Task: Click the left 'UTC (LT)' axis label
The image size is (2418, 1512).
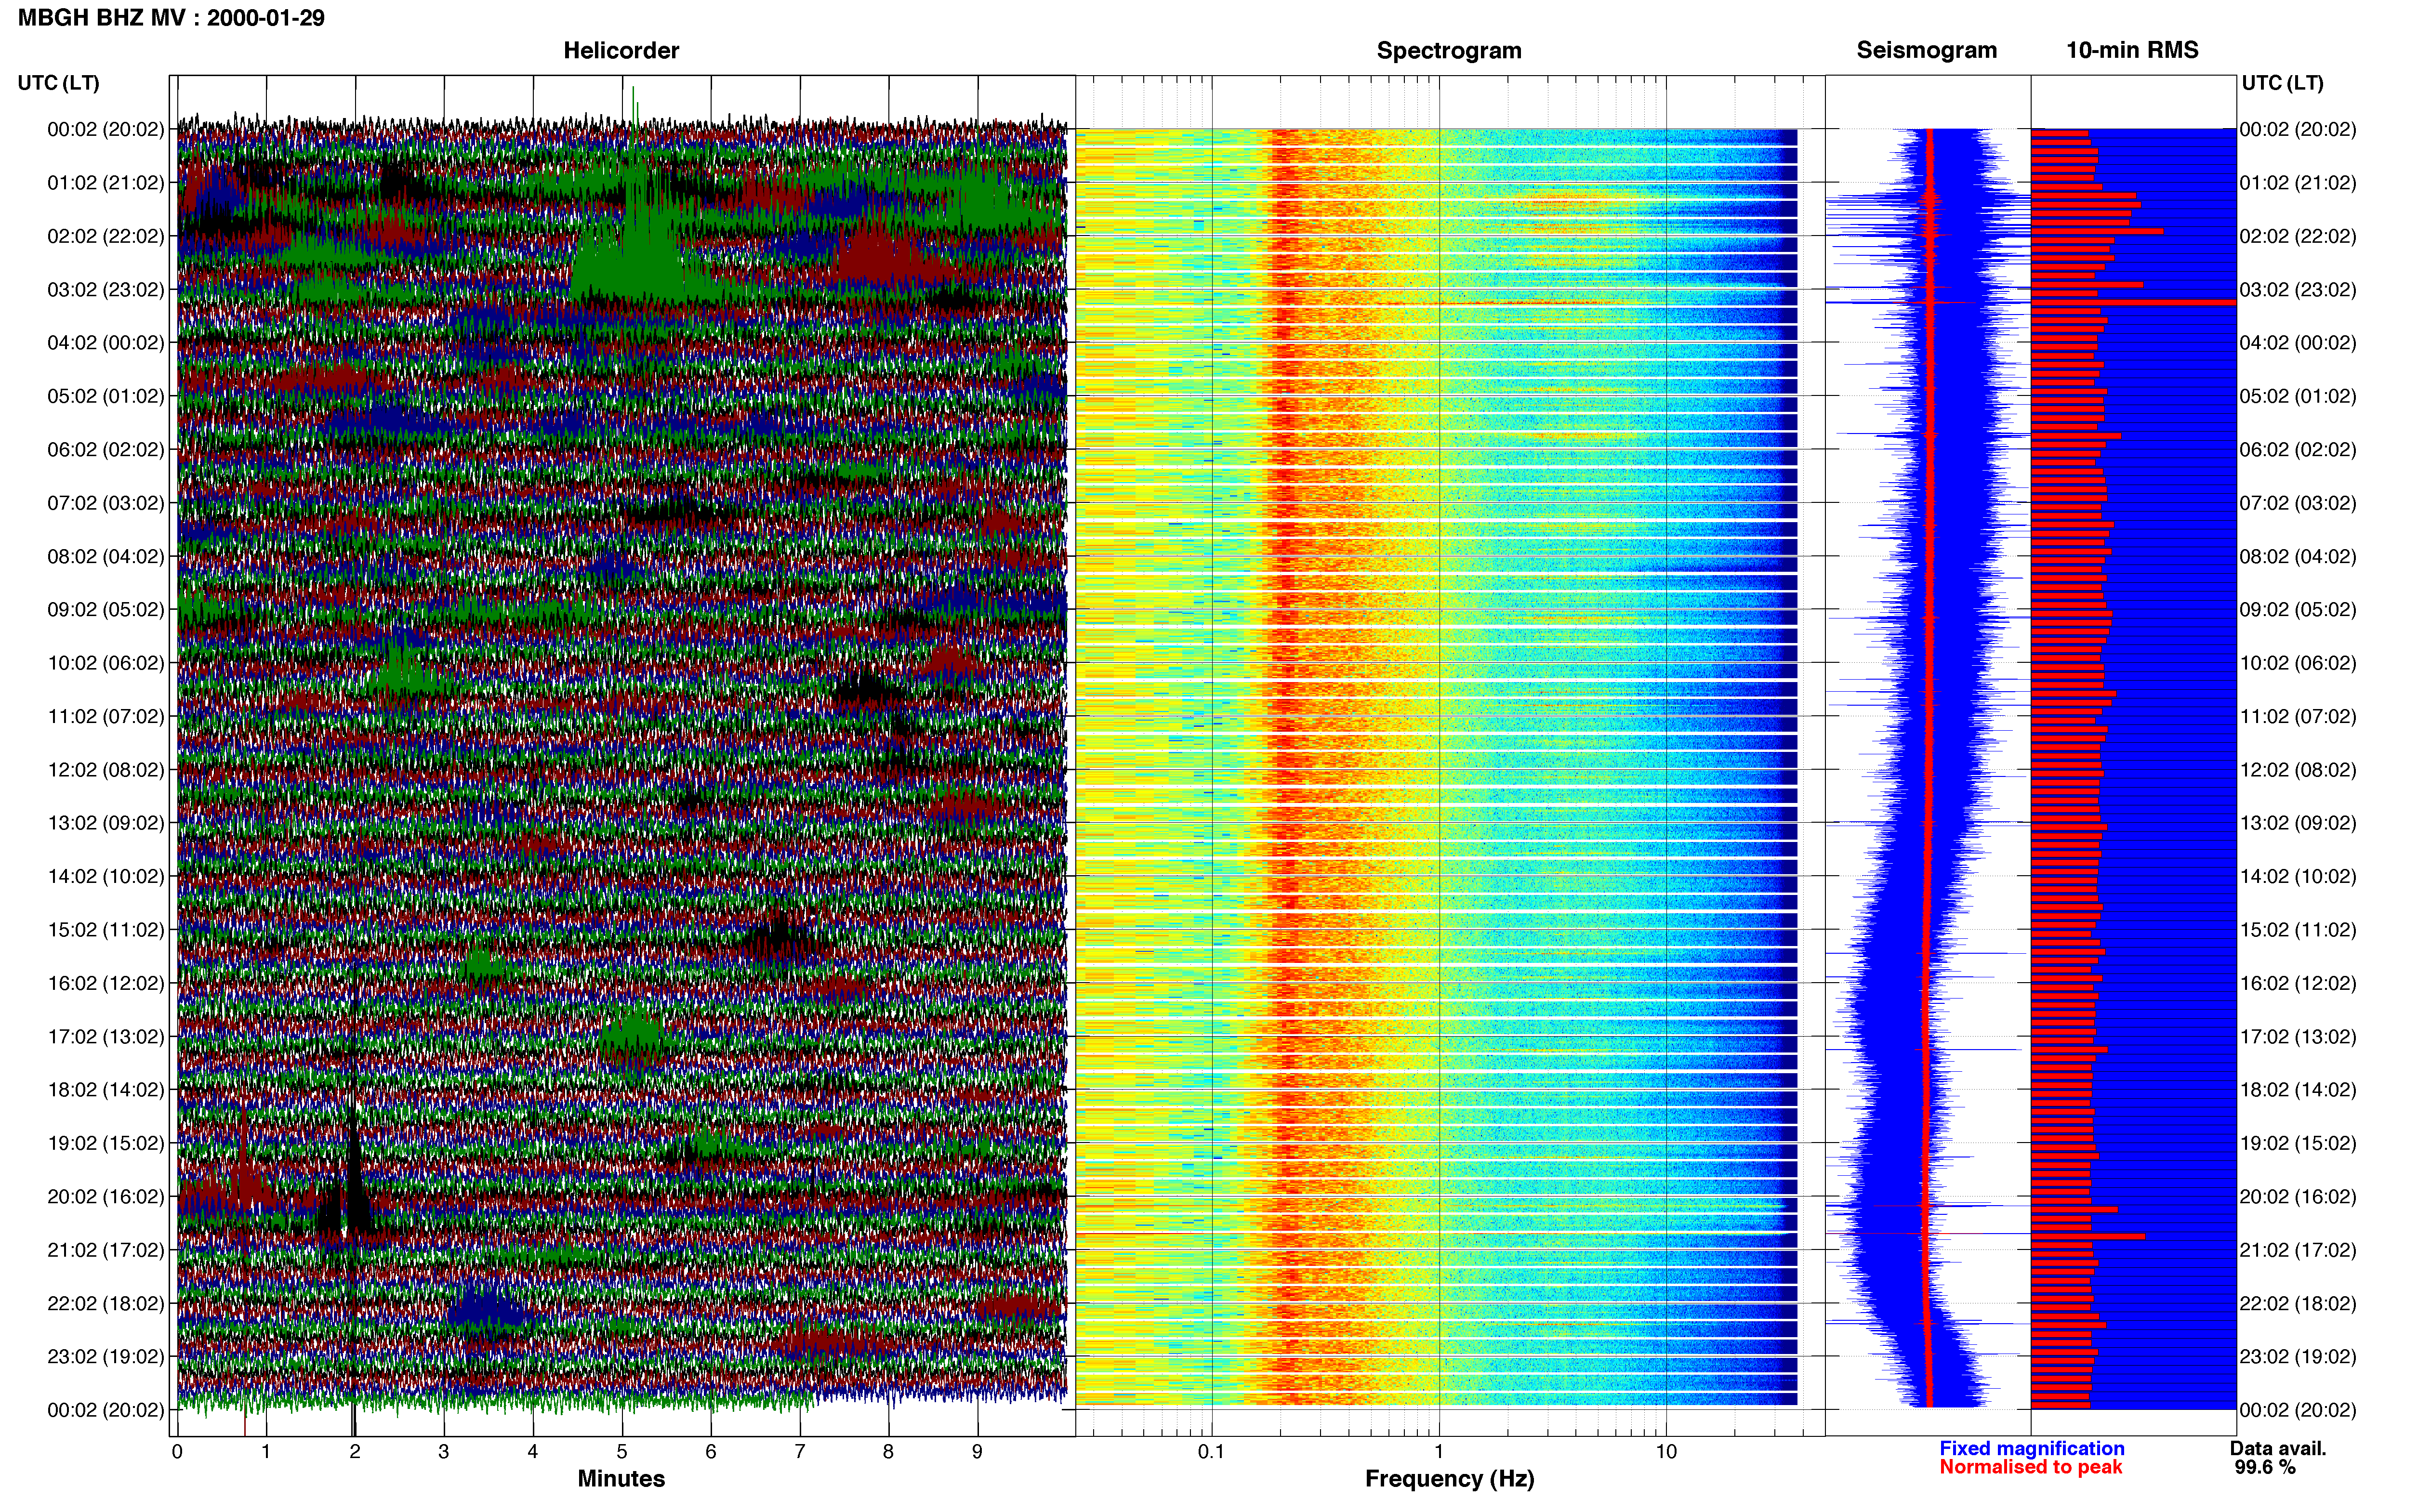Action: pos(59,83)
